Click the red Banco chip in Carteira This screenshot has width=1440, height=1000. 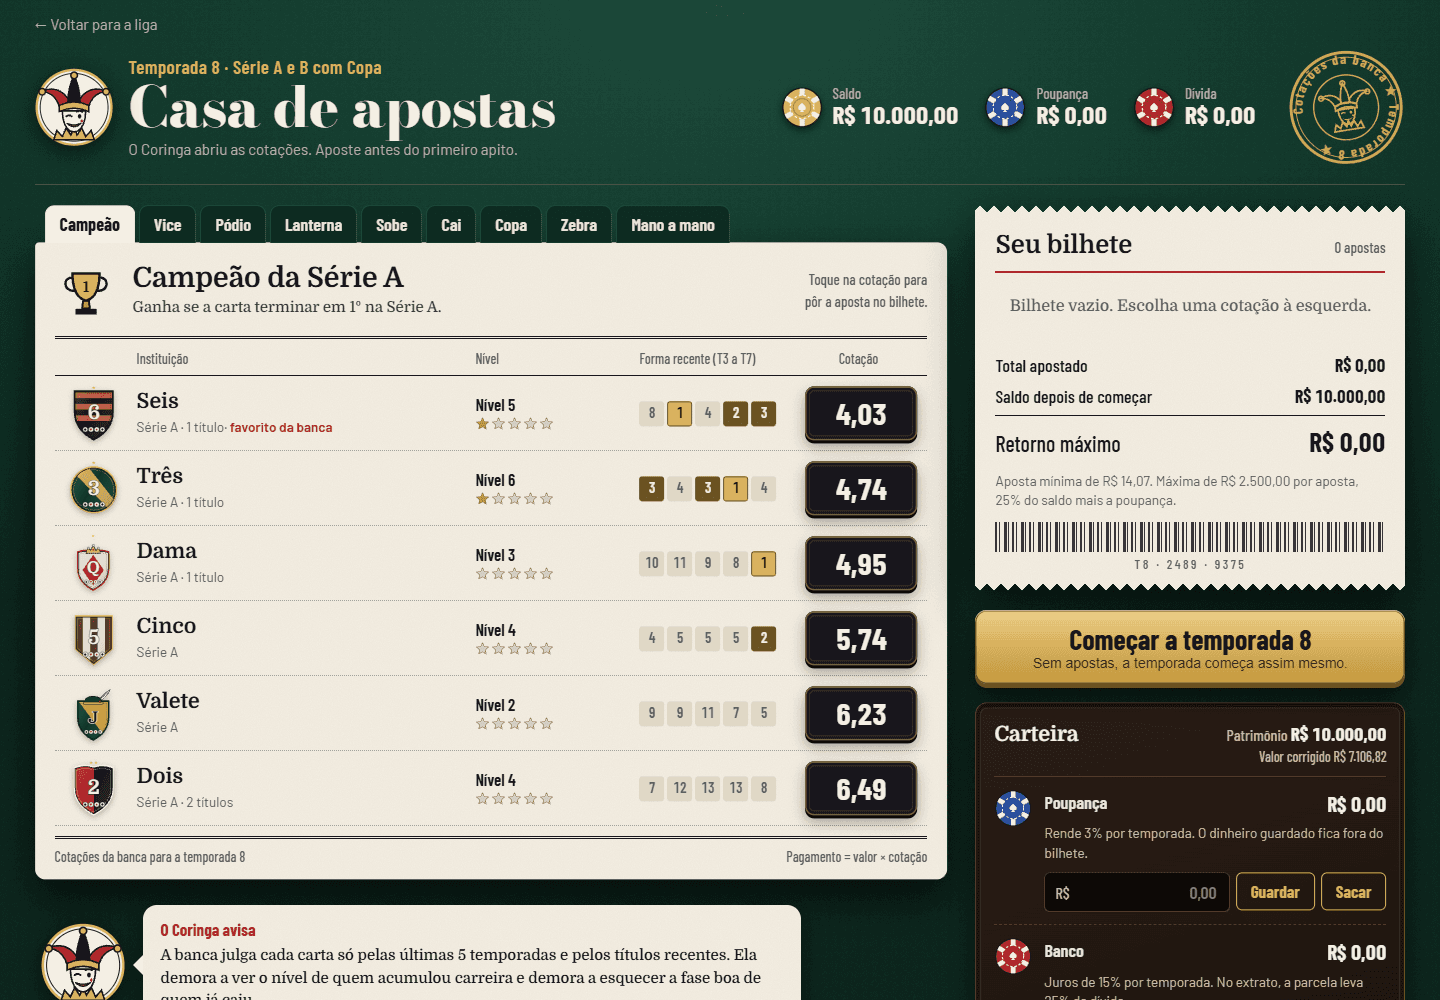coord(1013,956)
